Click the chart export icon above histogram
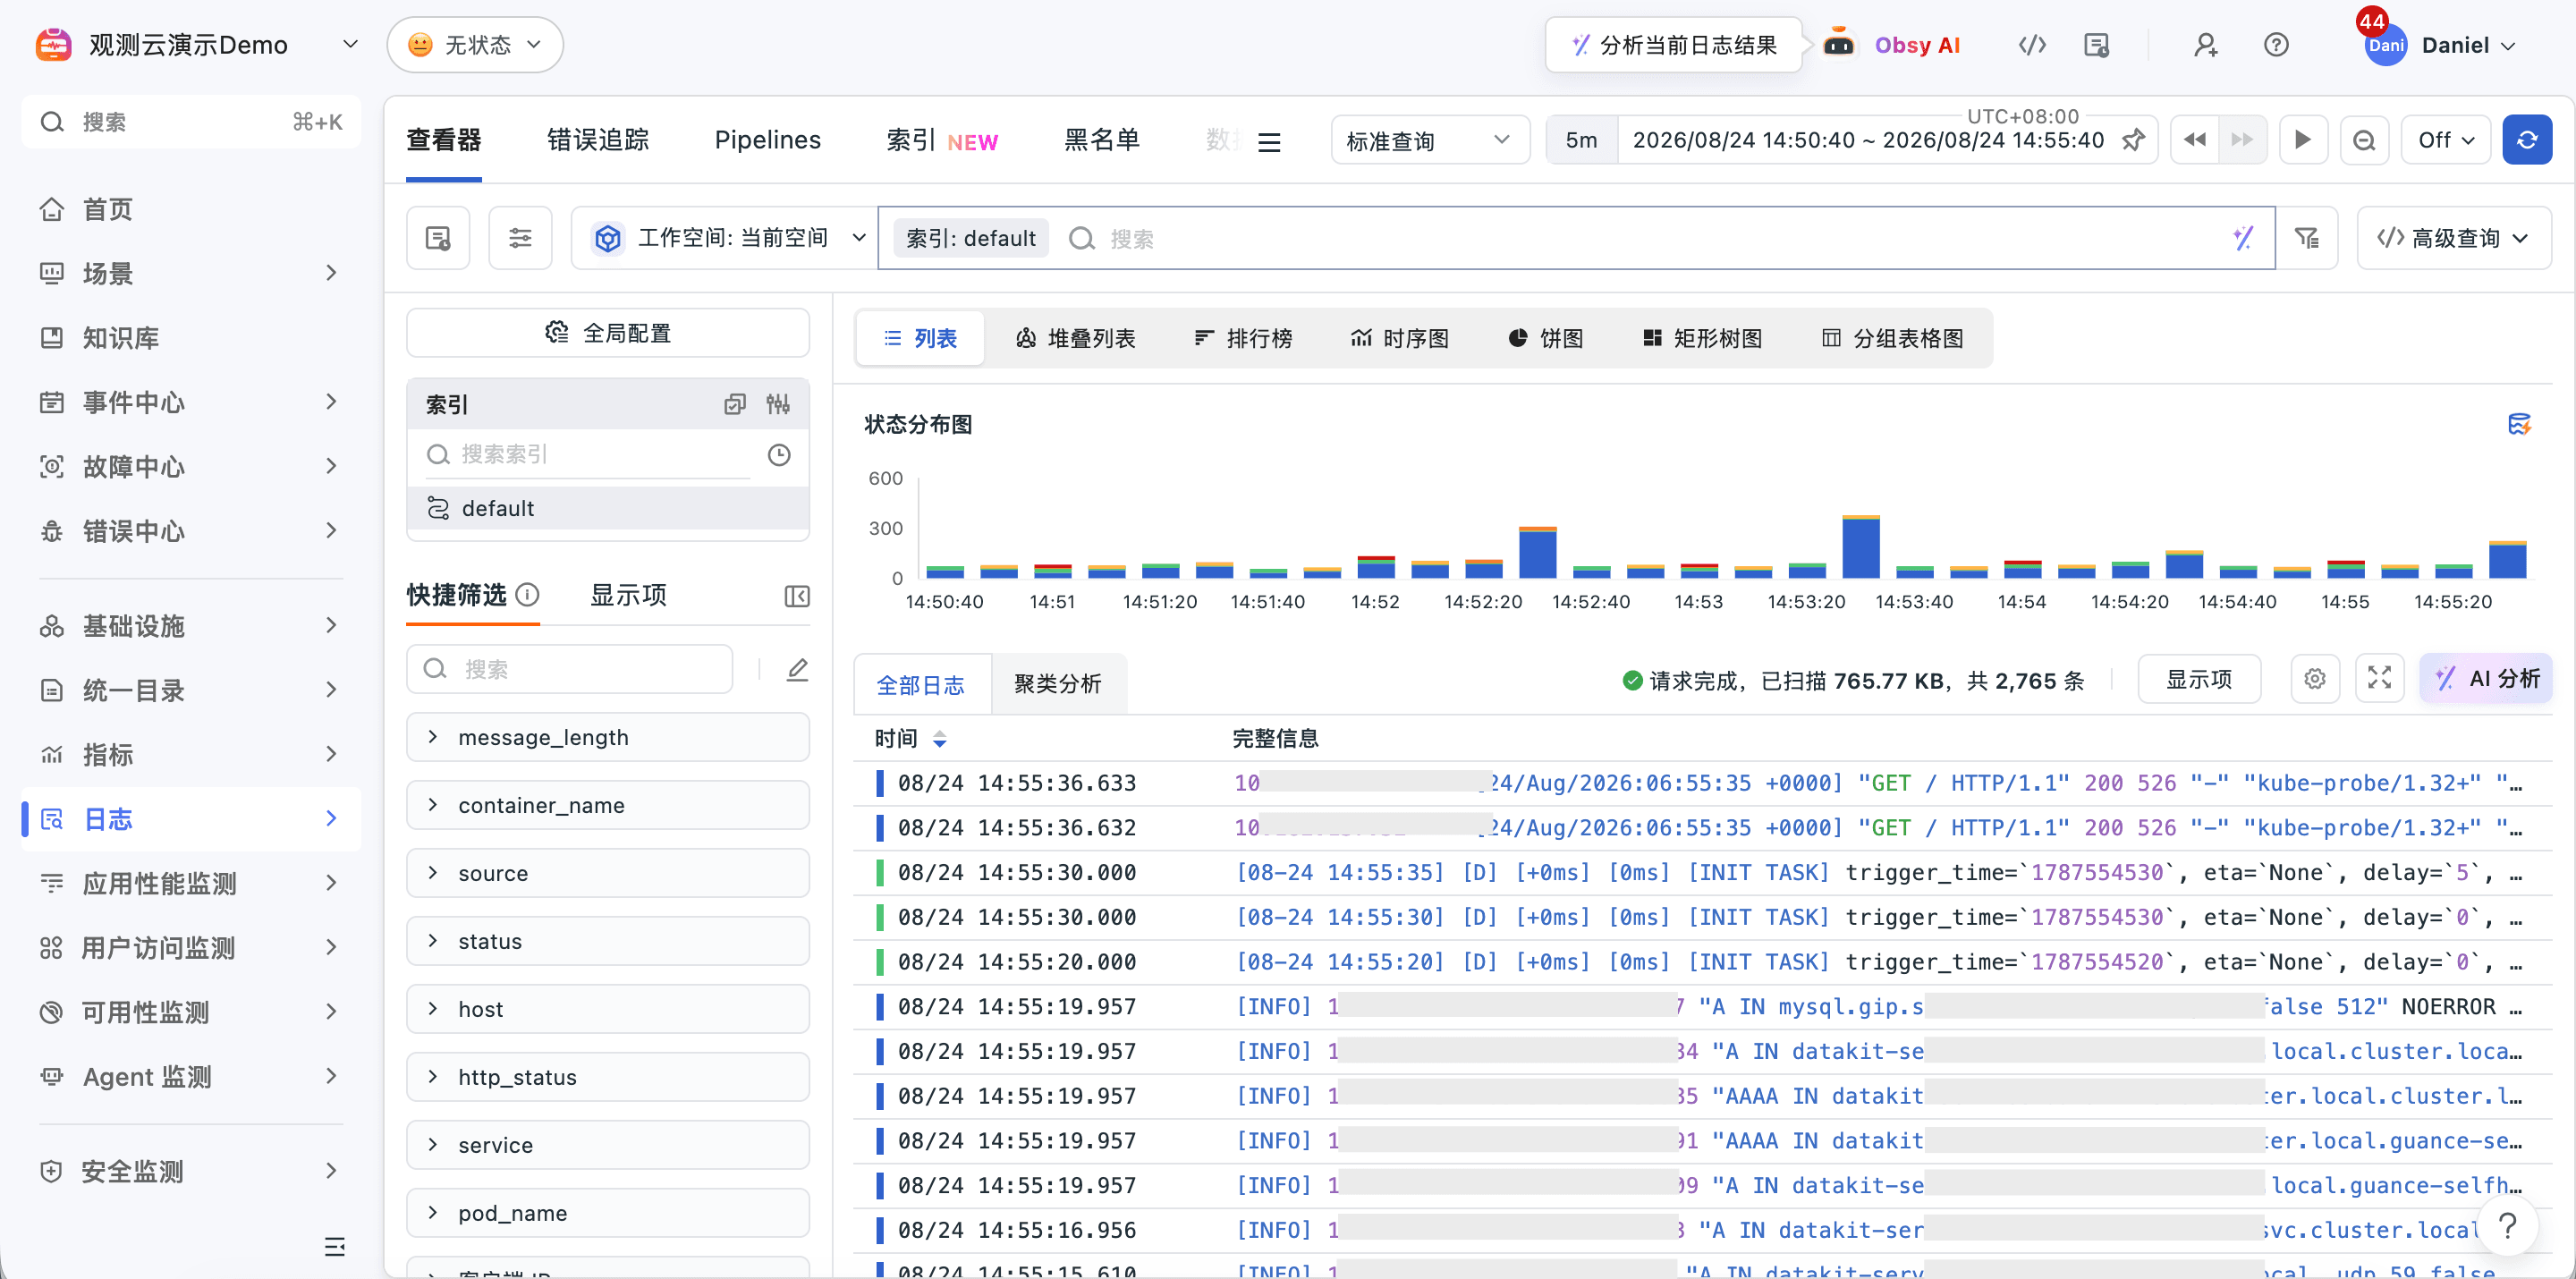 [2519, 425]
